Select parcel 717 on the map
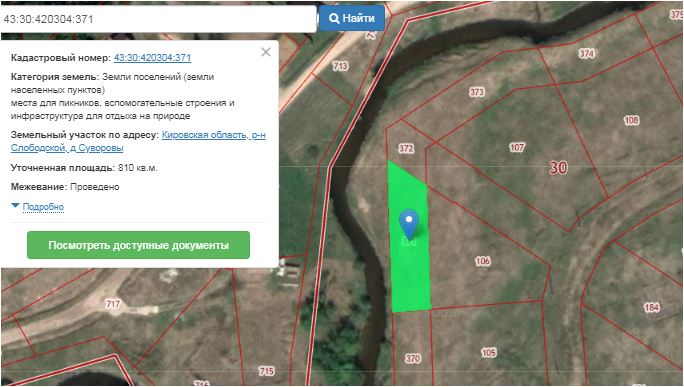This screenshot has width=684, height=387. [x=113, y=303]
